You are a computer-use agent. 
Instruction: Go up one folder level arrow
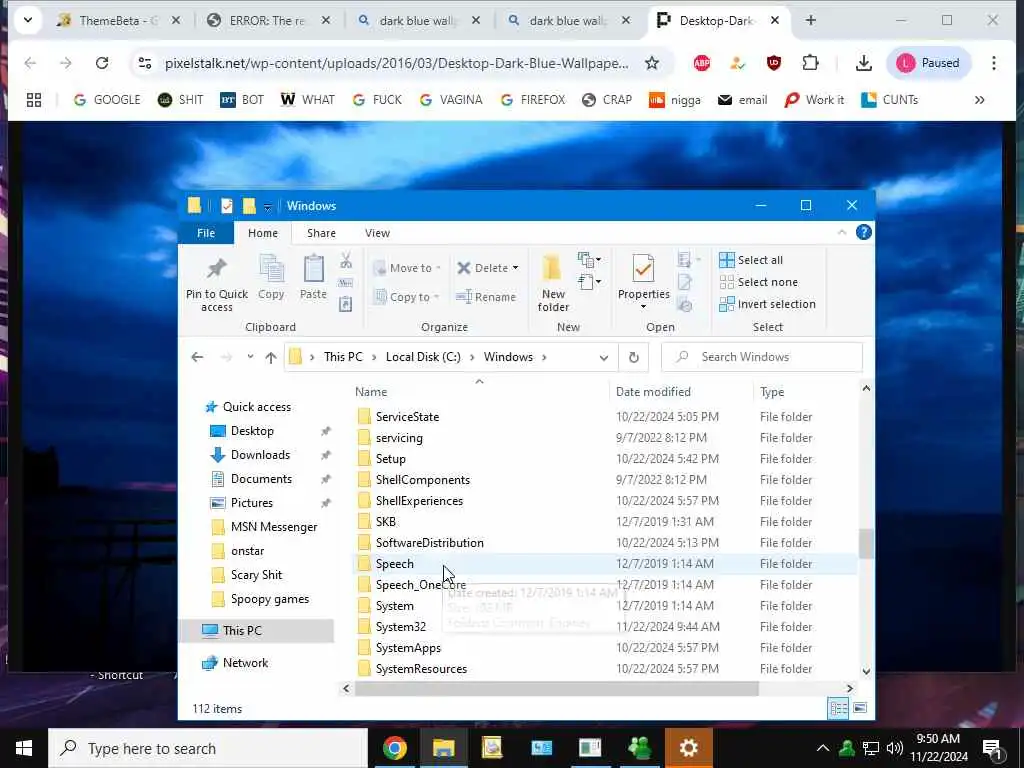coord(271,357)
